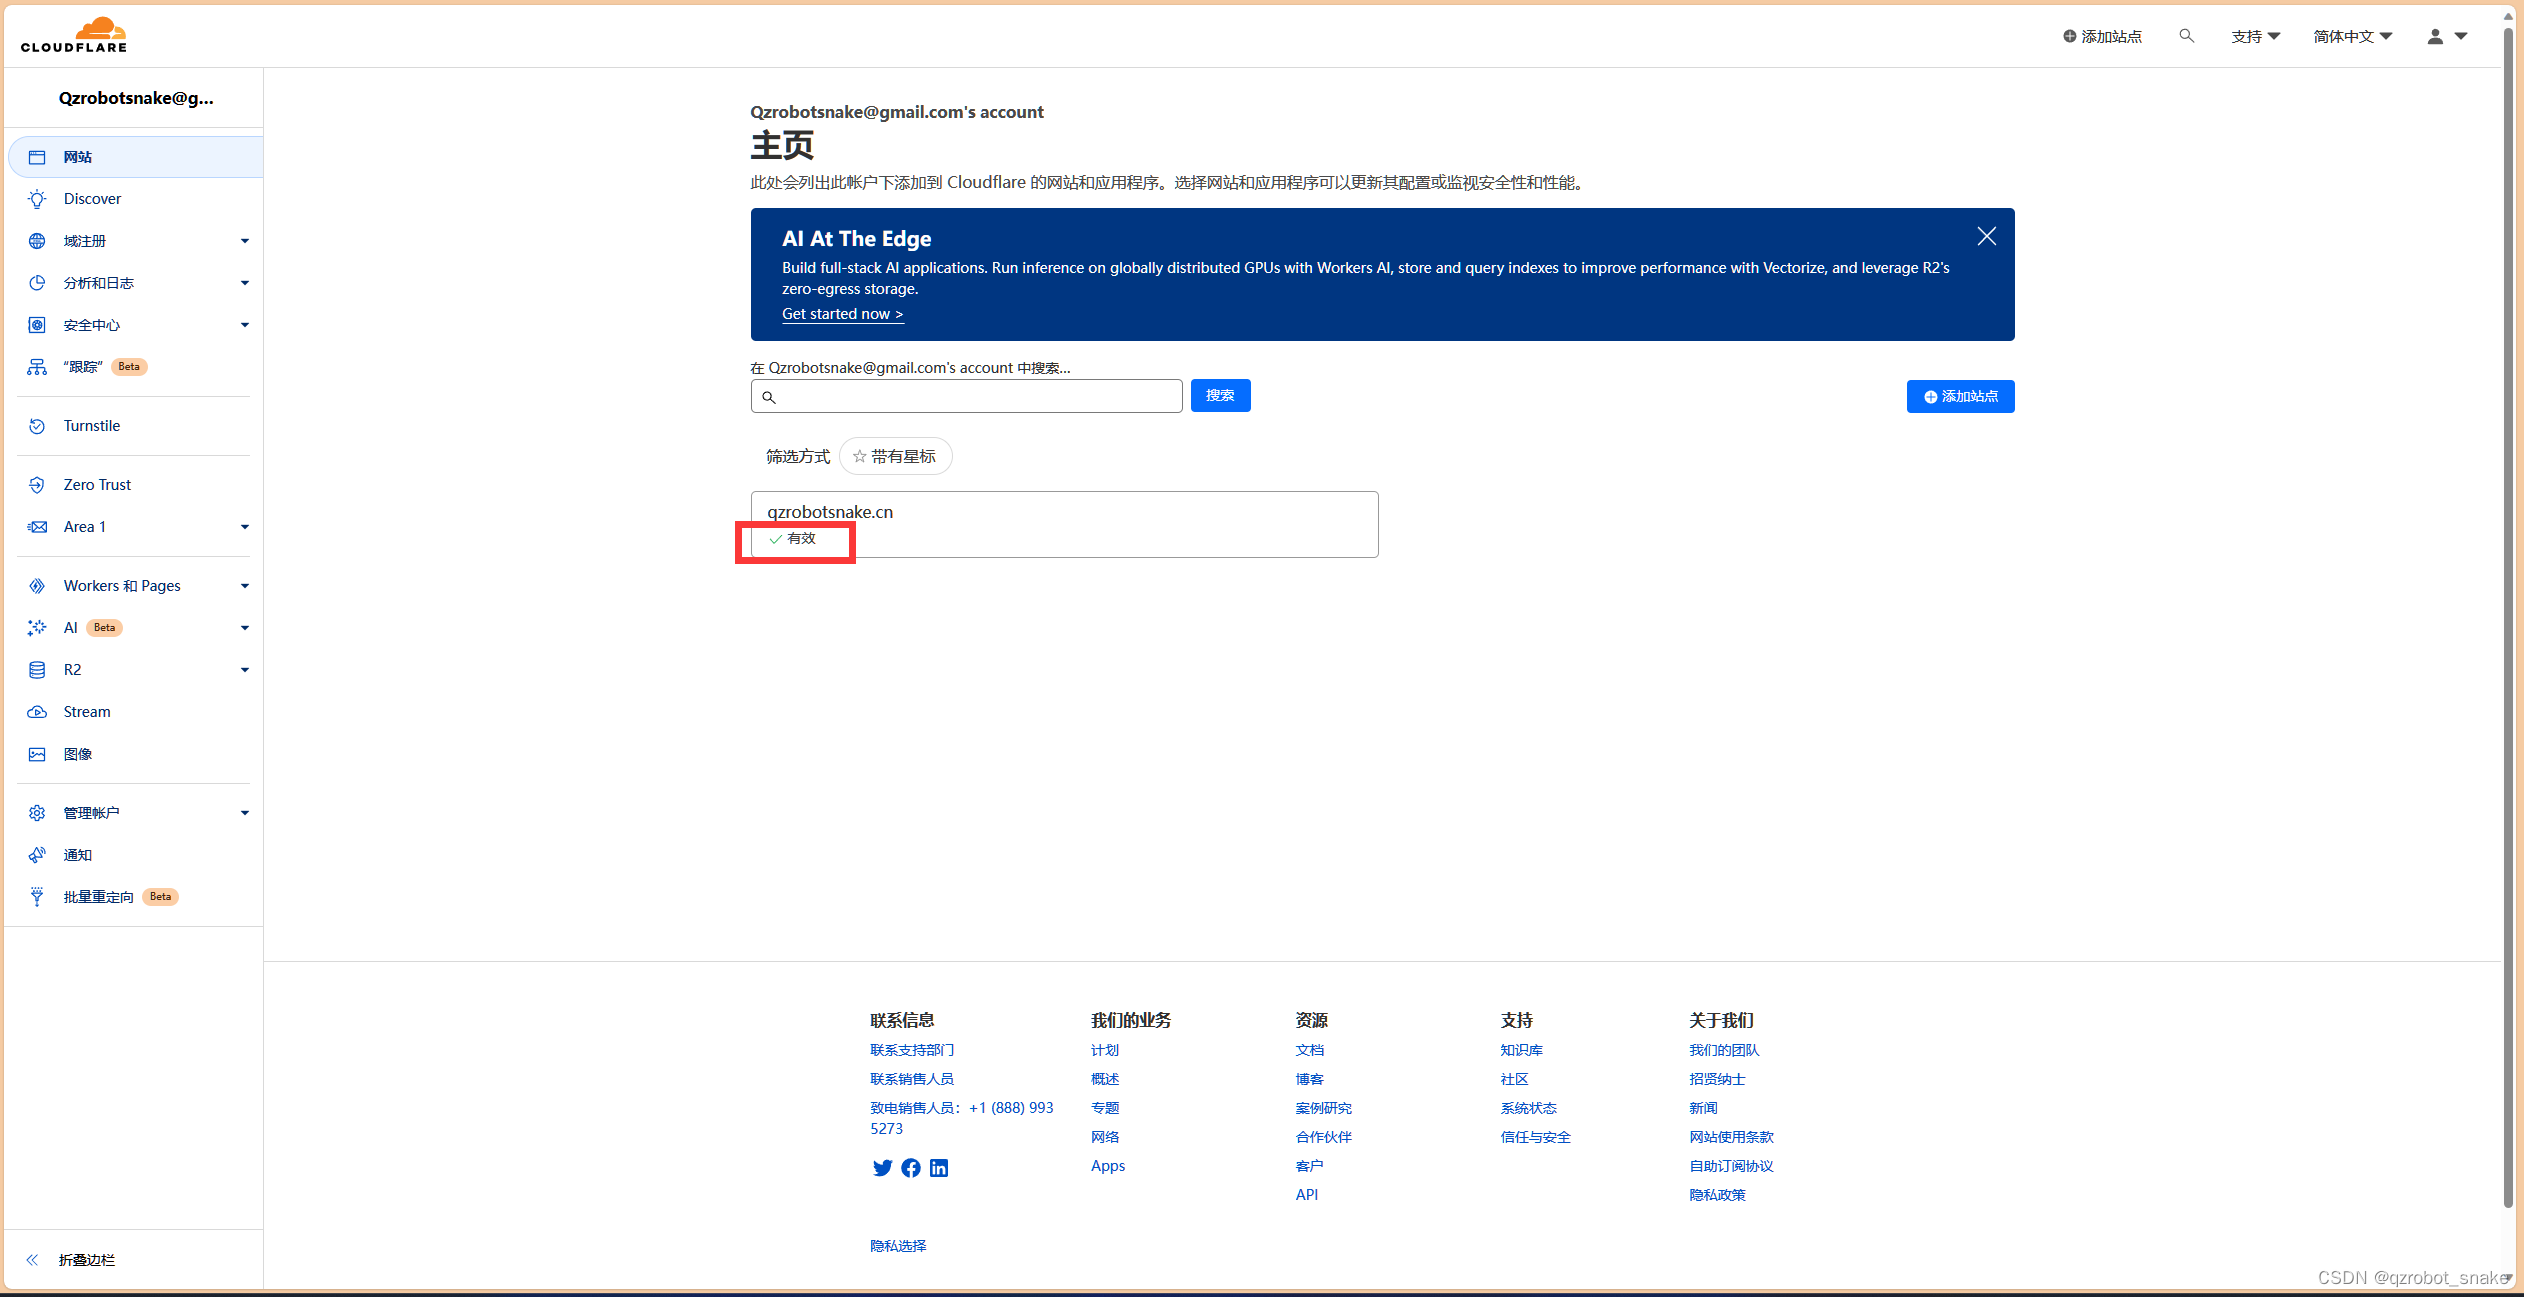
Task: Click the 域注册 globe icon
Action: (37, 241)
